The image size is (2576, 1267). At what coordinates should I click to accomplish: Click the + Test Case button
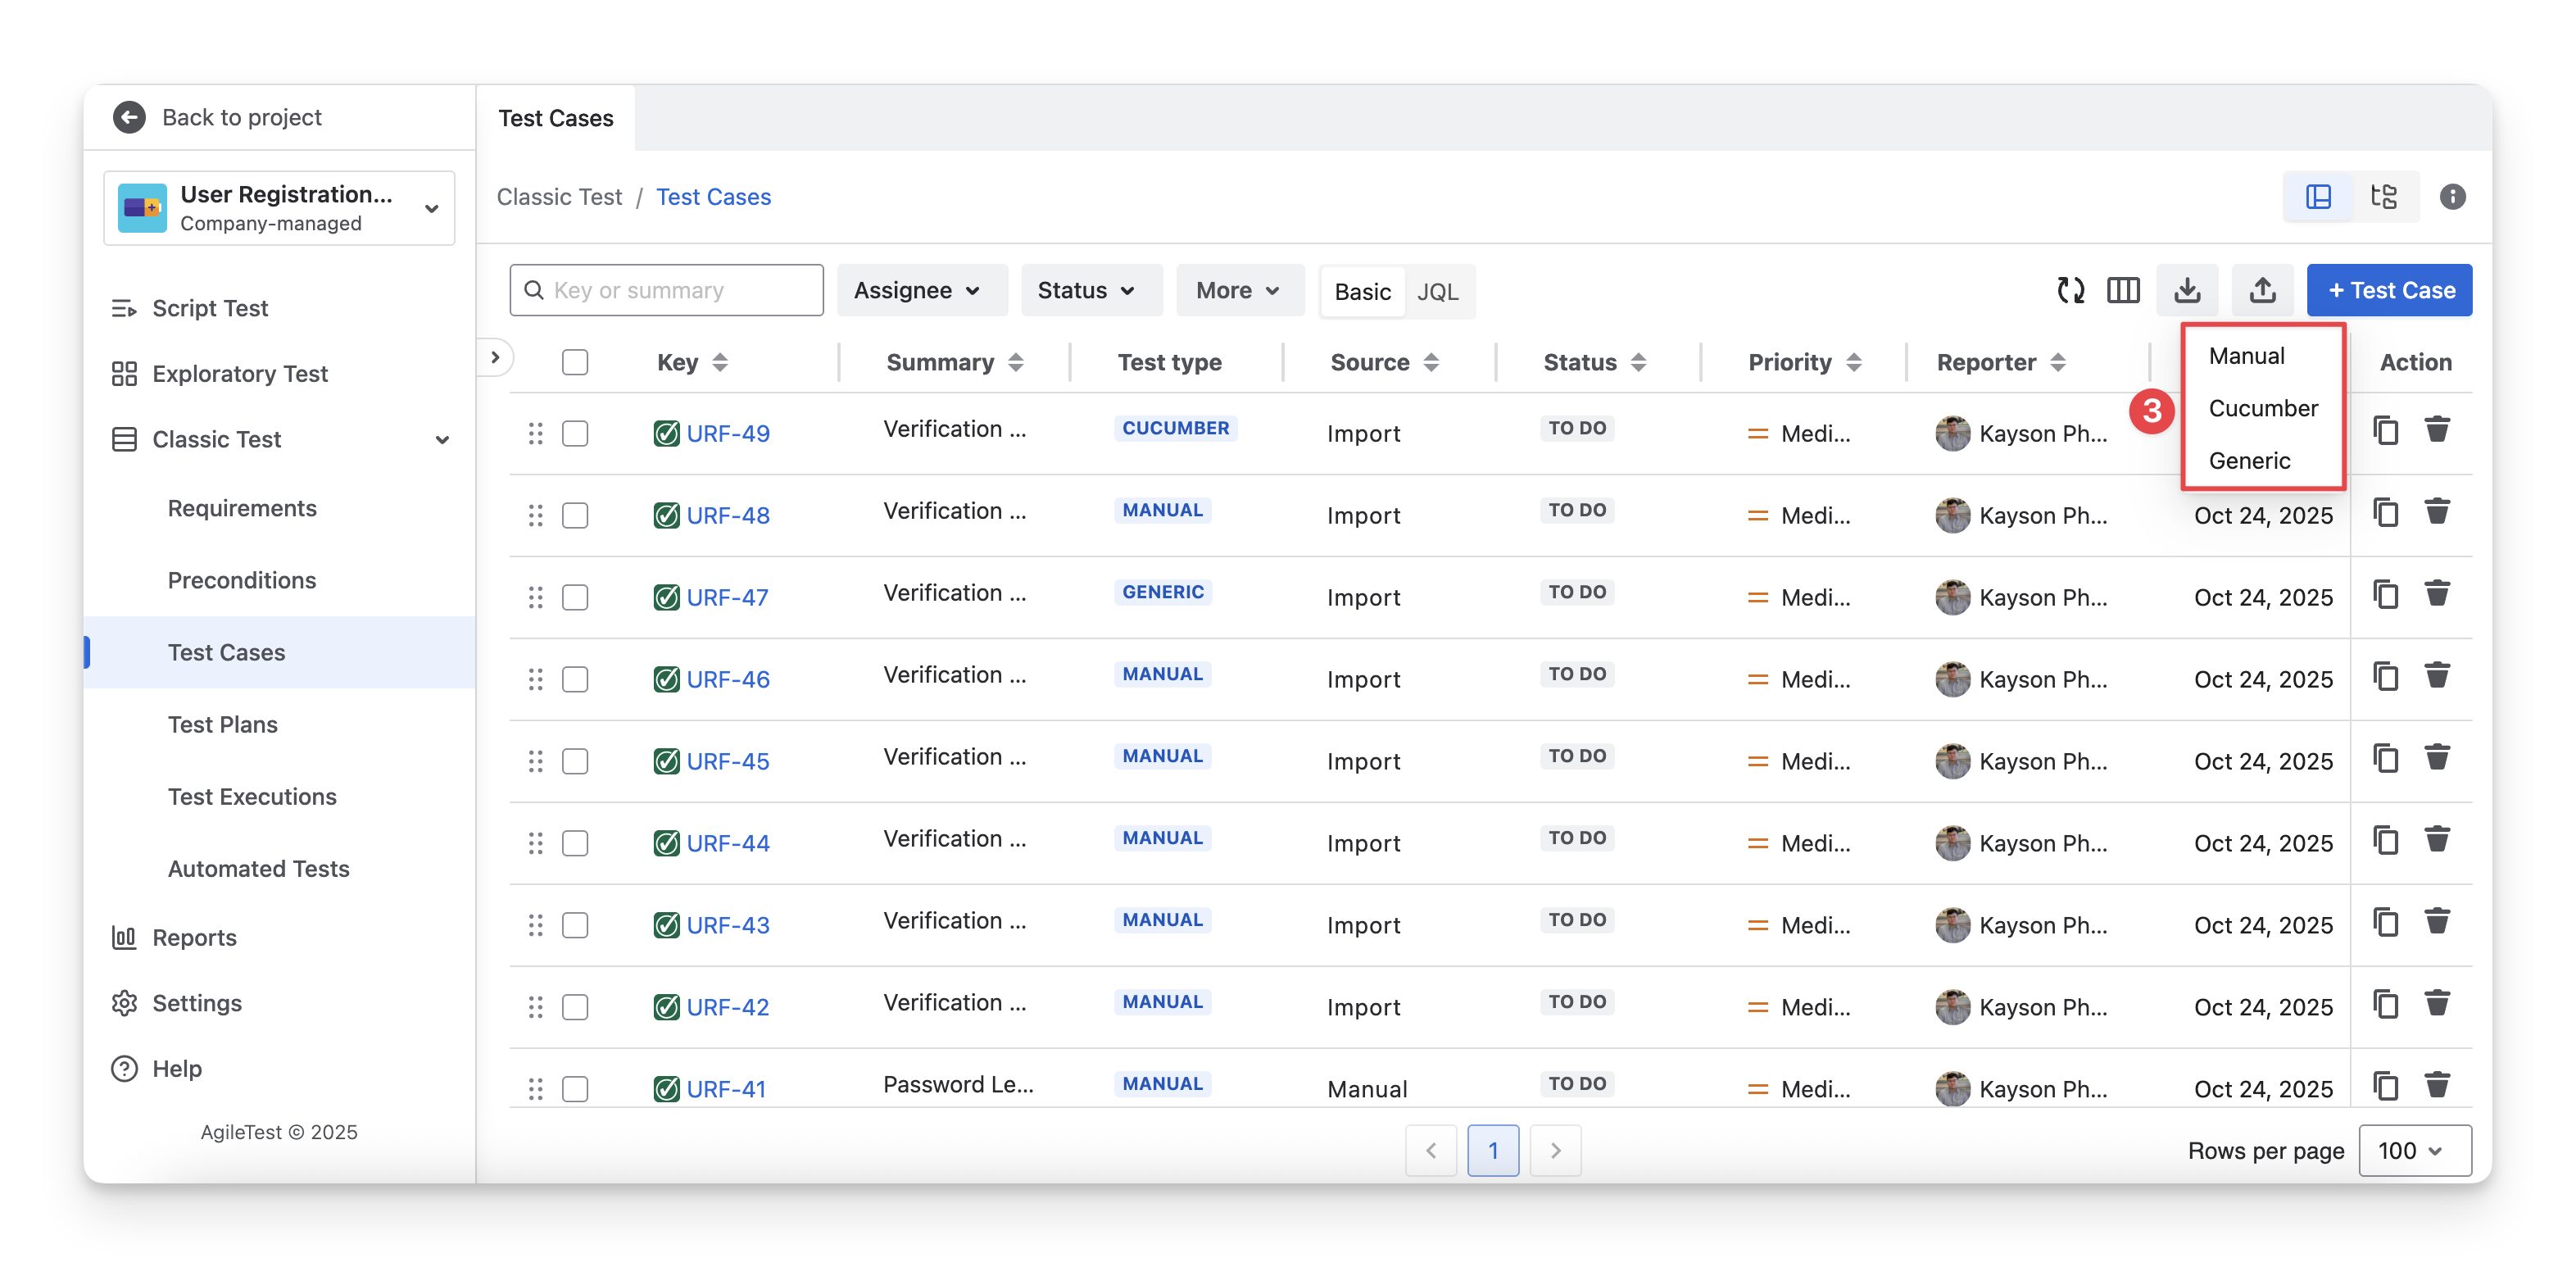click(2389, 290)
